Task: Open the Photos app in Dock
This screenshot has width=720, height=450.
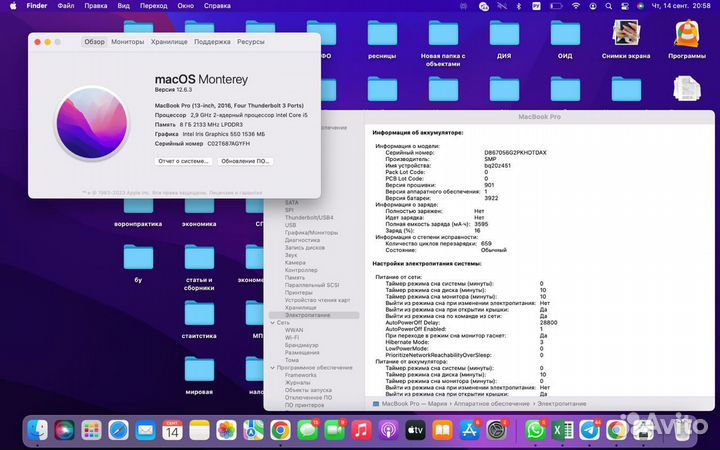Action: tap(226, 430)
